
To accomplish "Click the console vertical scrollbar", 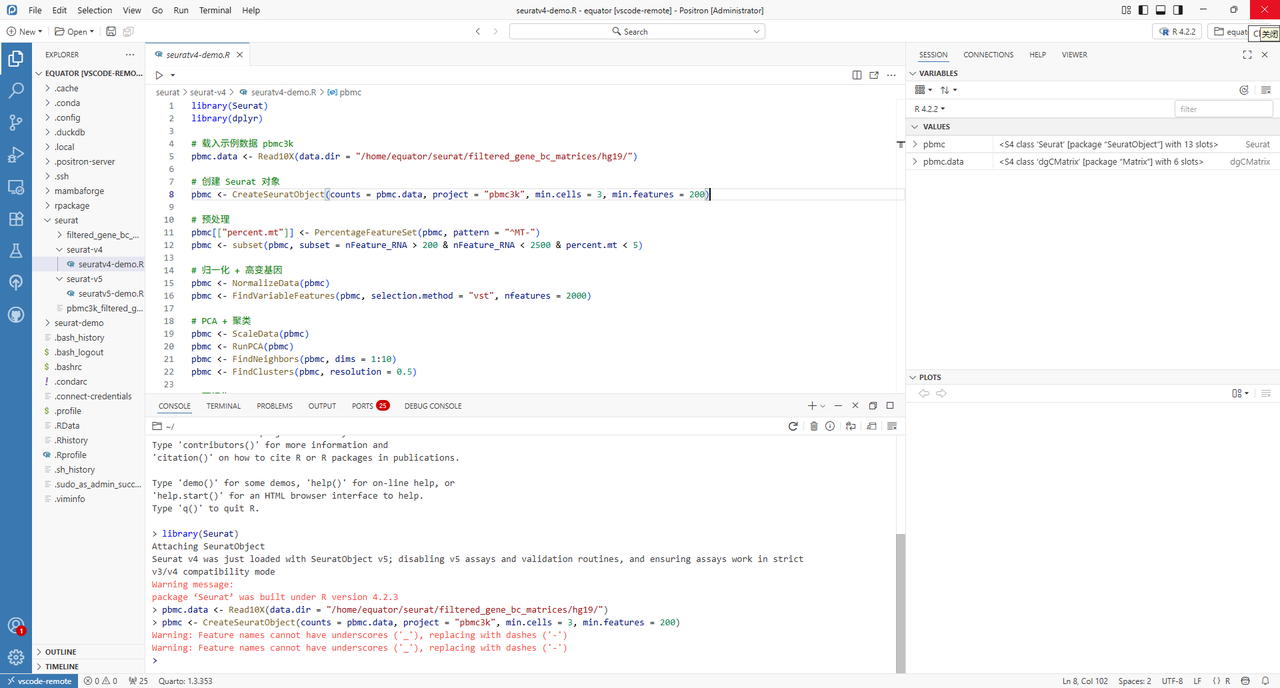I will click(900, 602).
